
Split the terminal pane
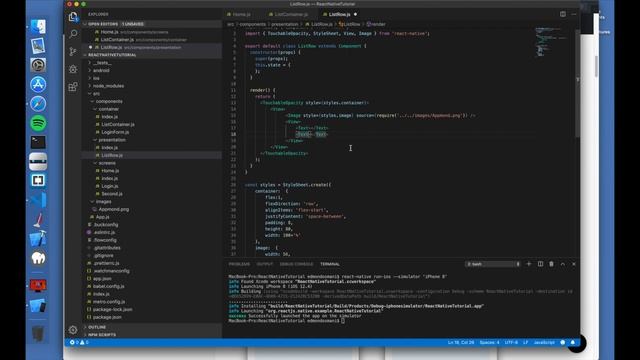click(x=540, y=264)
